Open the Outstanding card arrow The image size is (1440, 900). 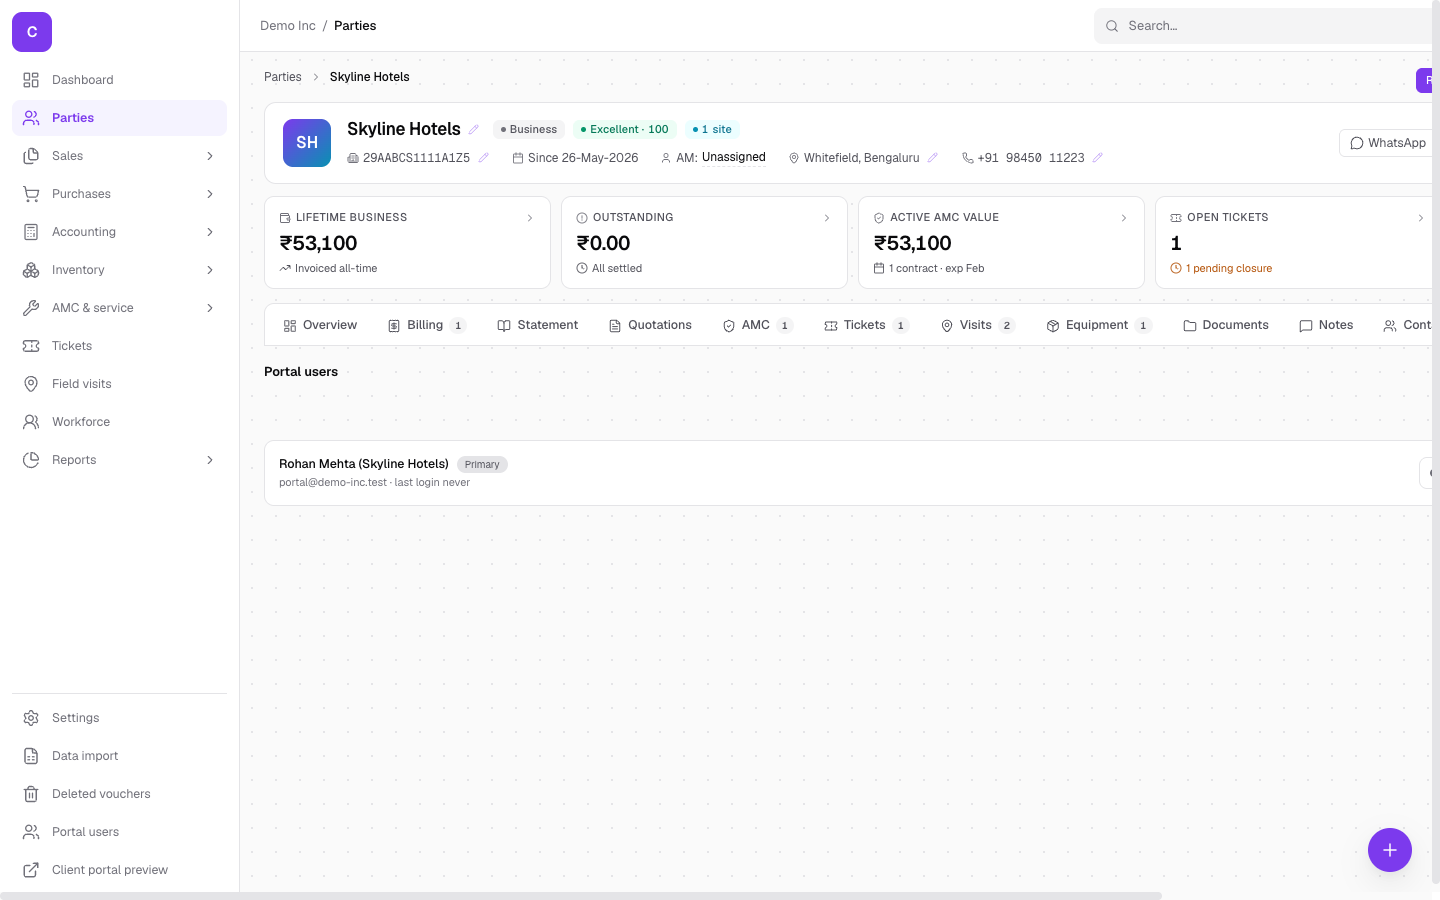pyautogui.click(x=827, y=218)
